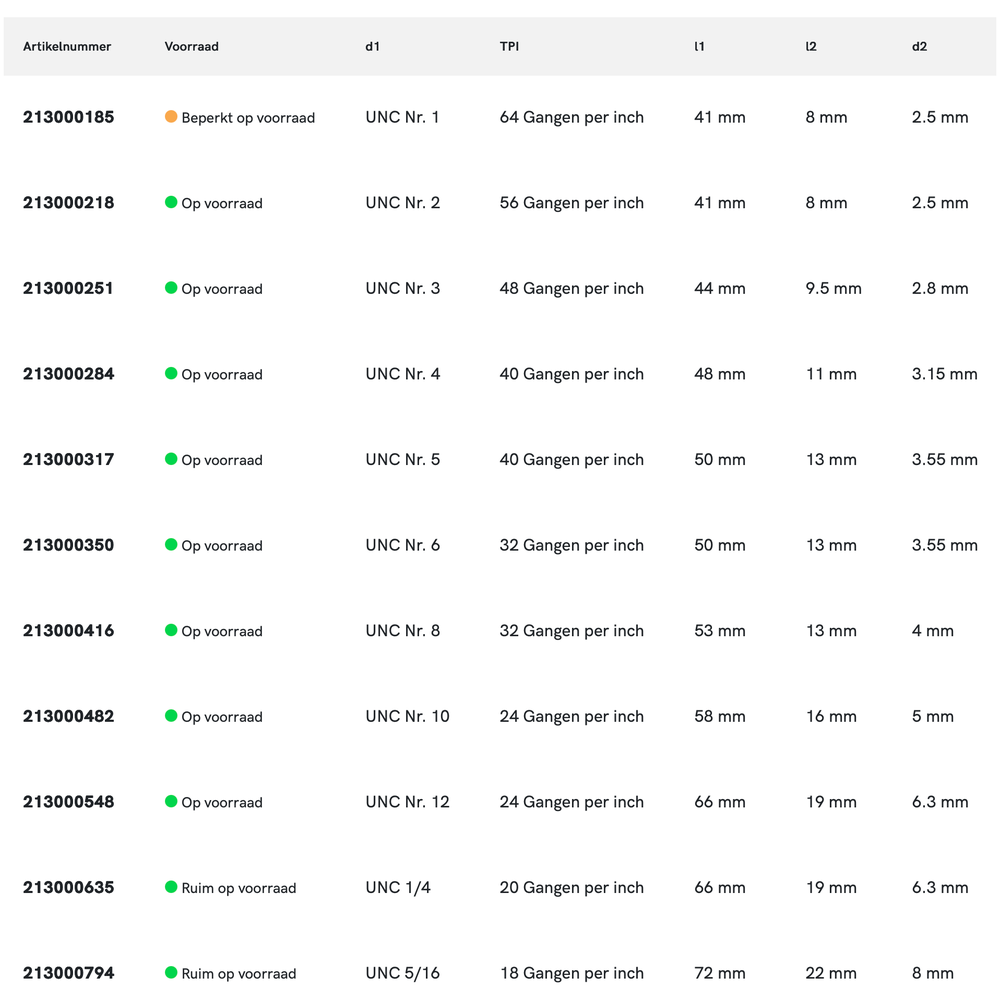This screenshot has height=1000, width=1000.
Task: Open article number 213000548
Action: (68, 802)
